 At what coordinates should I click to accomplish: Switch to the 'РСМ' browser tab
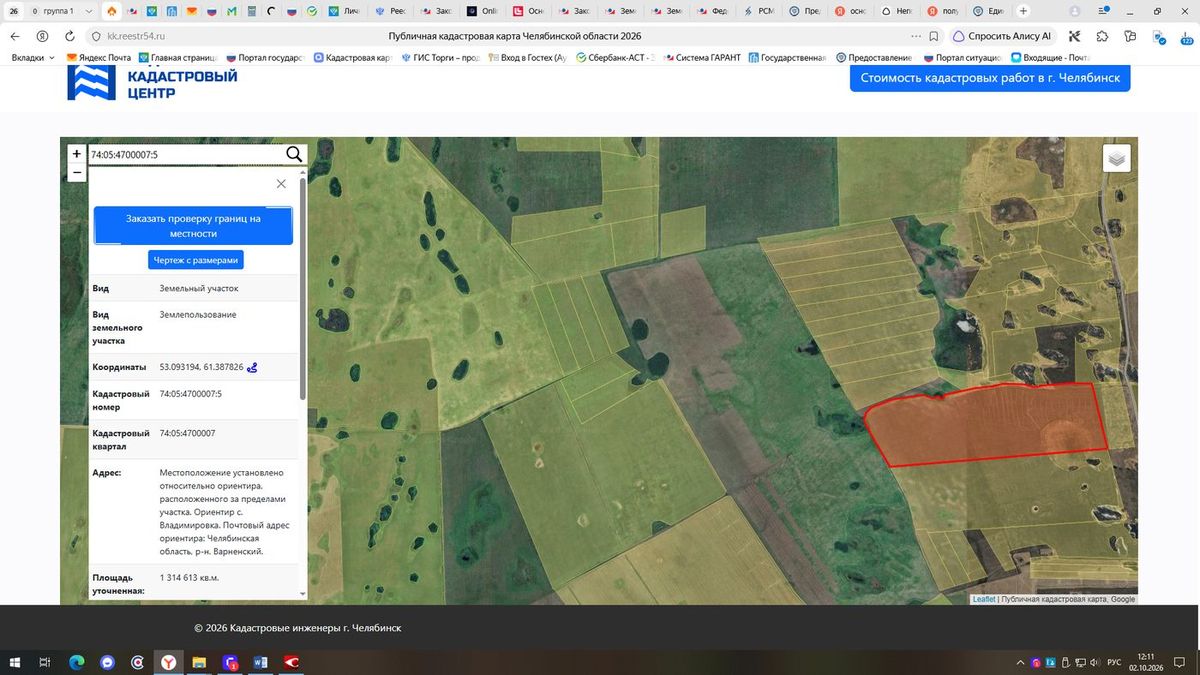(x=760, y=11)
